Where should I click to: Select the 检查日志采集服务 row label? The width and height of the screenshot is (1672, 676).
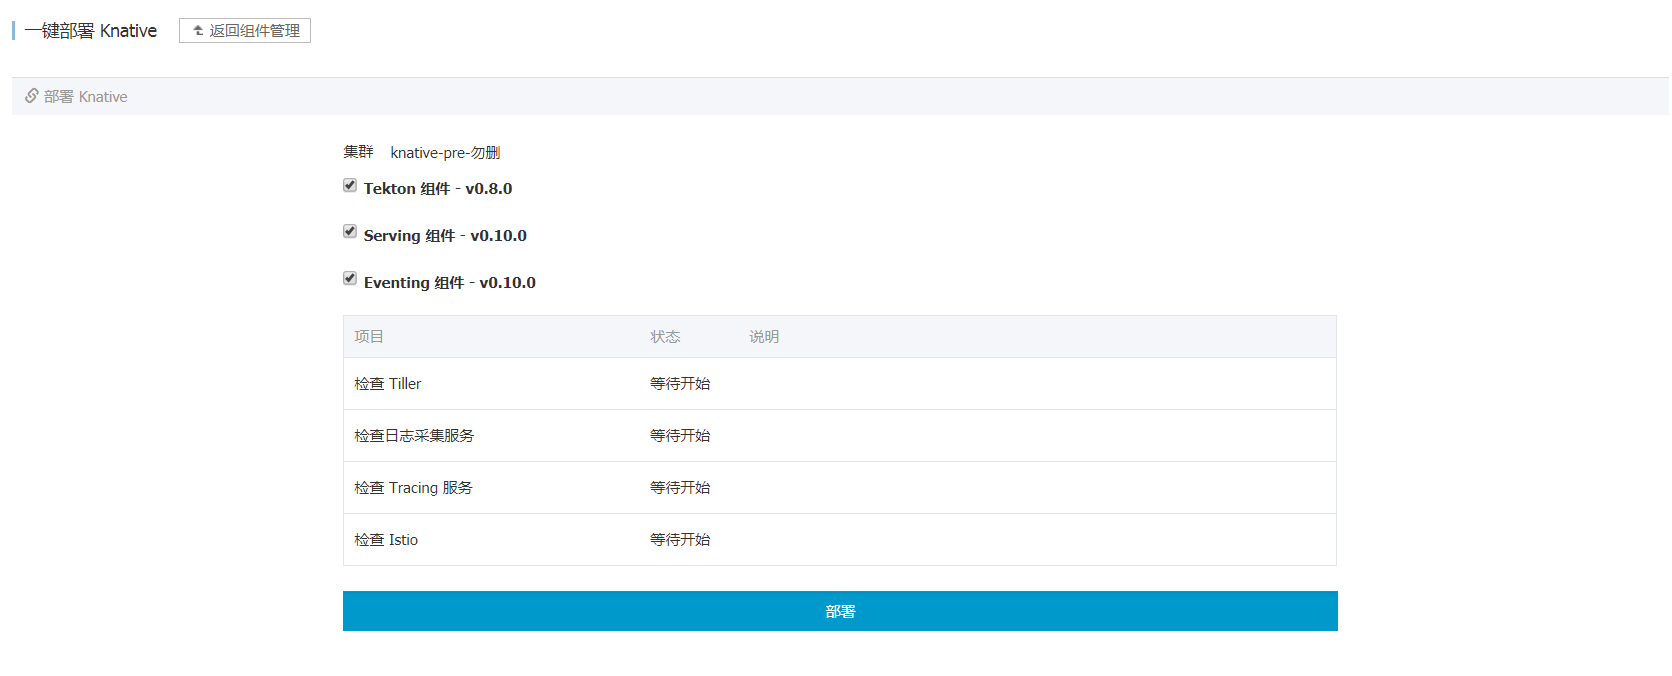(414, 436)
